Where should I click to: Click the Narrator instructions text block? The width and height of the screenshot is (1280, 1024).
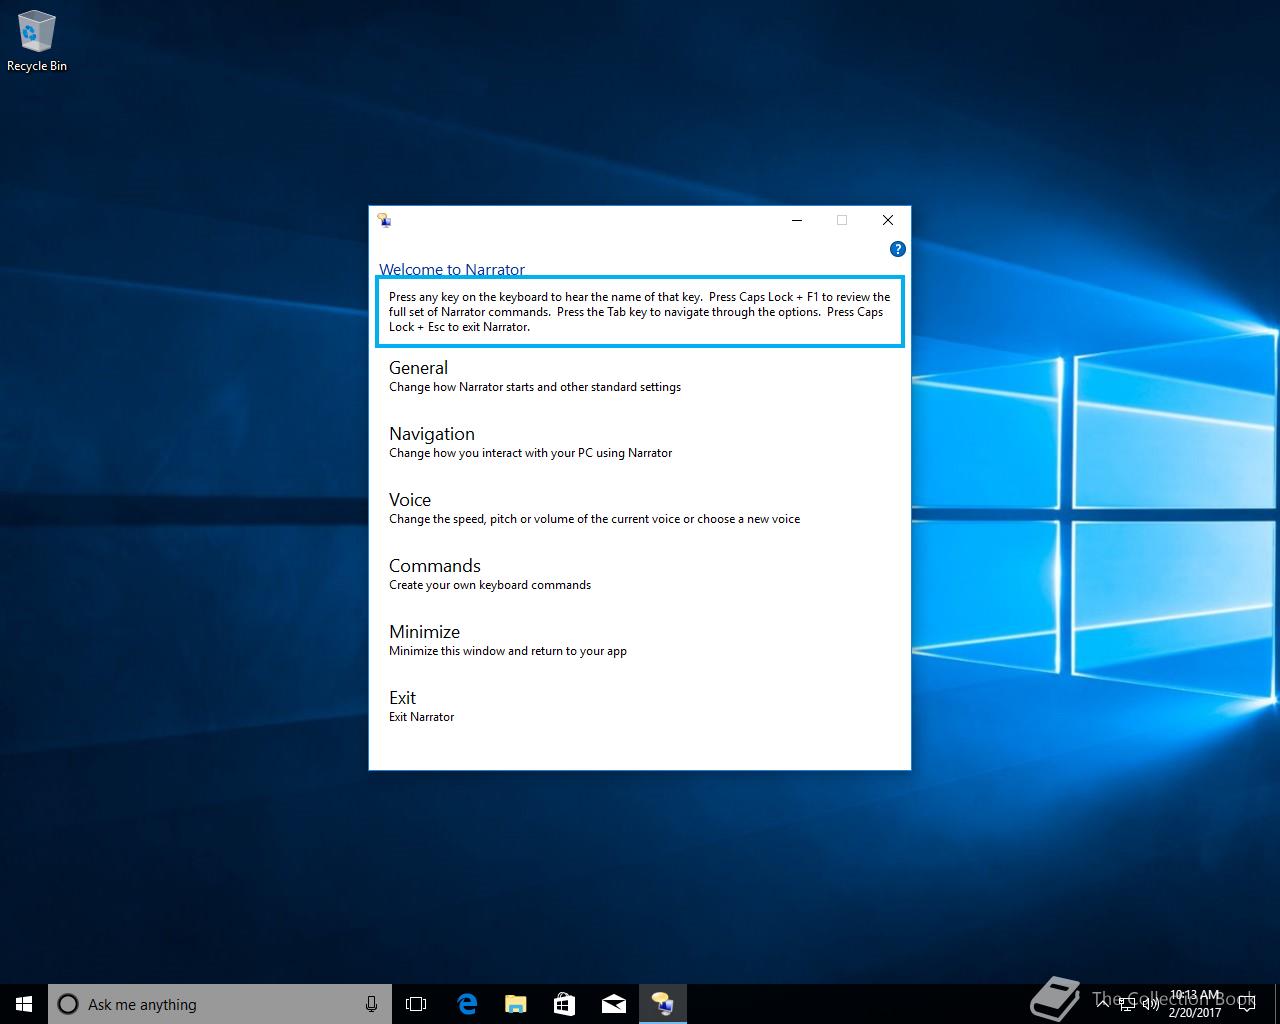(x=640, y=312)
